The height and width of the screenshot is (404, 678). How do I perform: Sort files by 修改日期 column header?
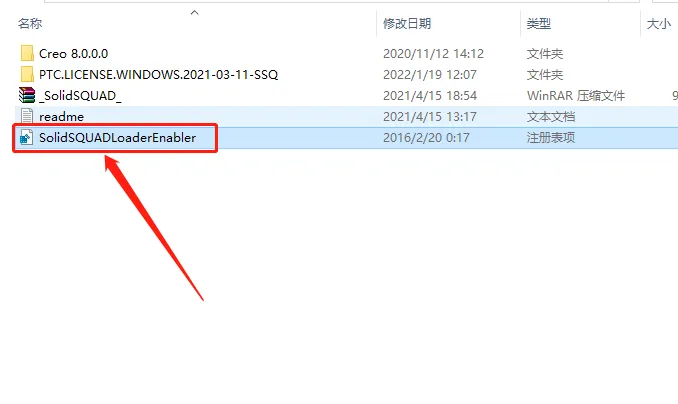point(407,23)
